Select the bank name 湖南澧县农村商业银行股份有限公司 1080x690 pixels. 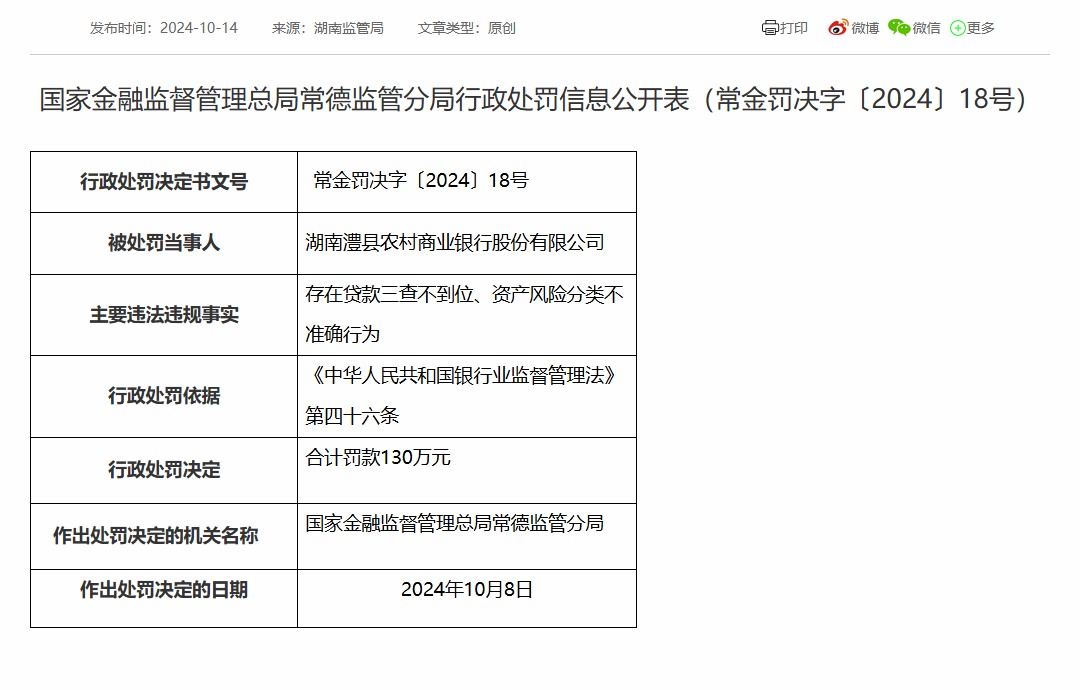(455, 242)
